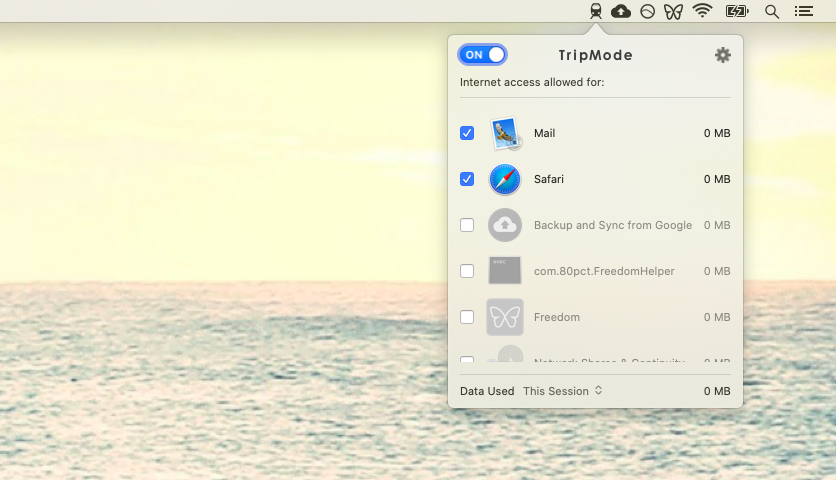Open Notification Center list icon
This screenshot has width=836, height=480.
[x=803, y=11]
